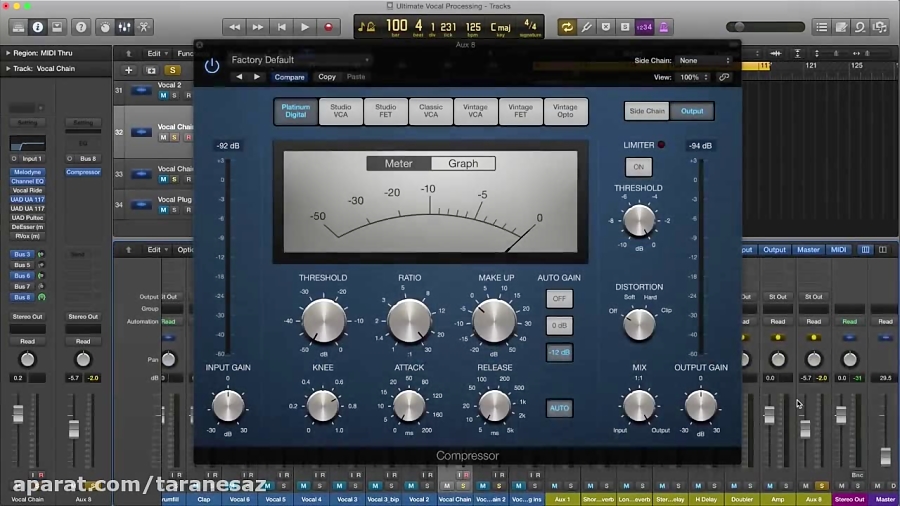Solo the Vocal Plug track

click(x=174, y=210)
